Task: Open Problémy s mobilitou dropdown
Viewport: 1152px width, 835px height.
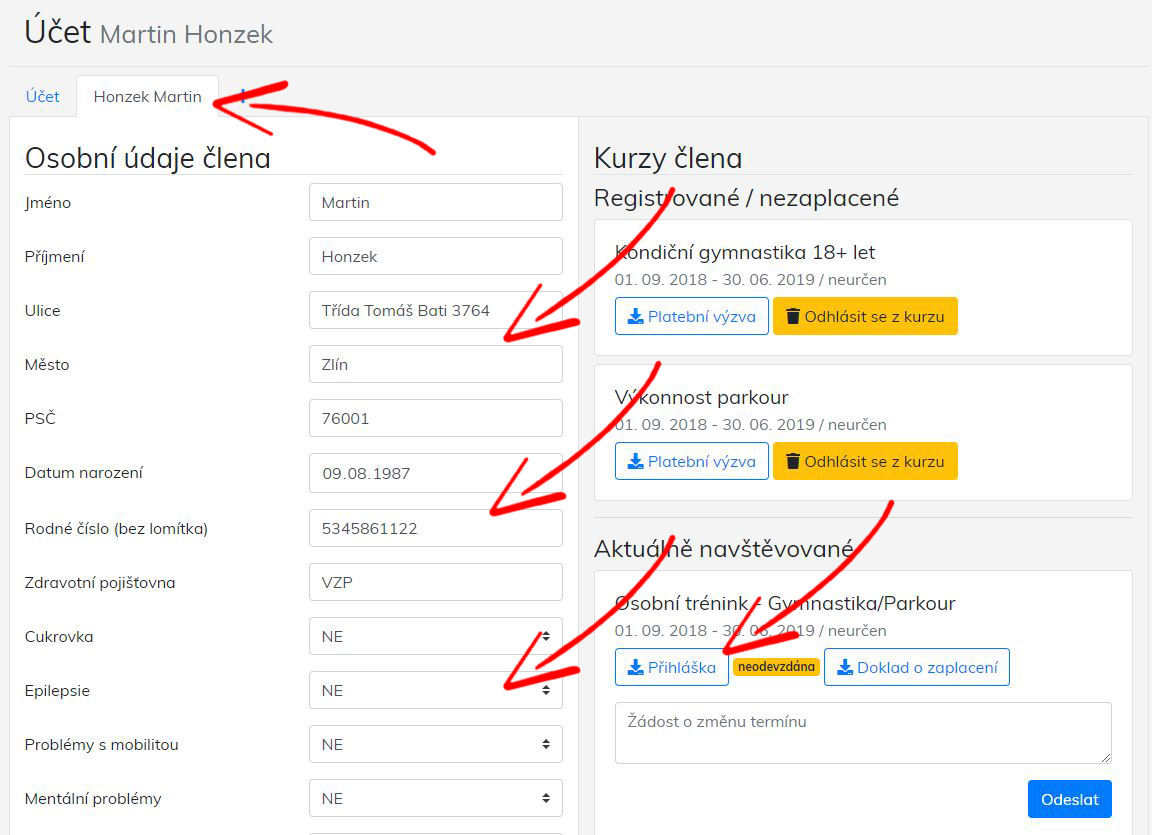Action: [435, 745]
